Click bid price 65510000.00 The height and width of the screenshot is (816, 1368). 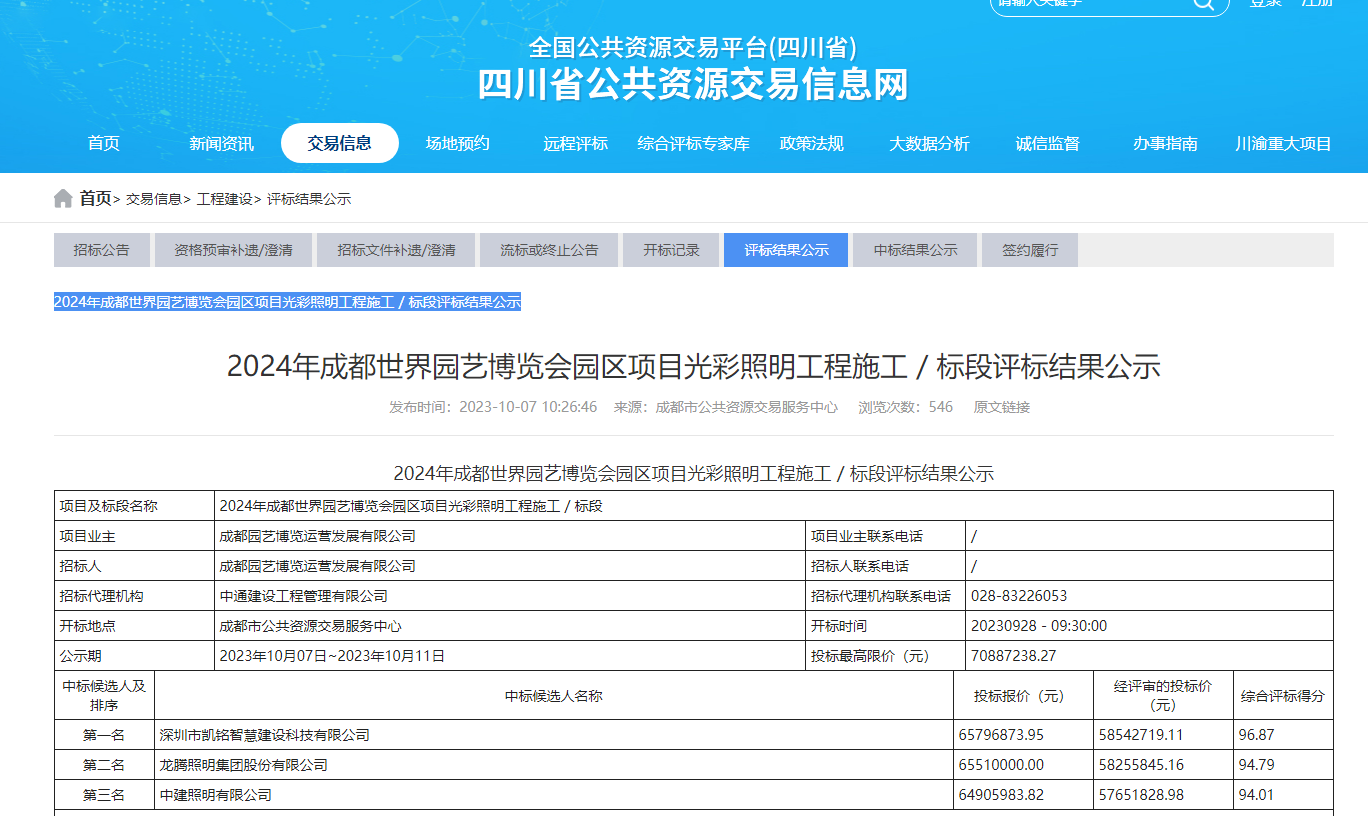click(x=1001, y=765)
